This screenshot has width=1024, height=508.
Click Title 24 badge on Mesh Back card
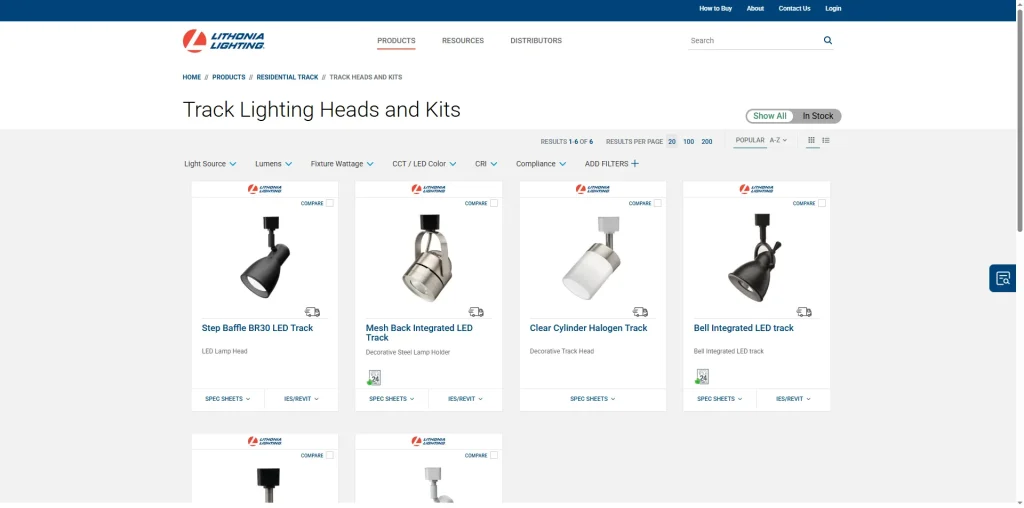tap(374, 377)
